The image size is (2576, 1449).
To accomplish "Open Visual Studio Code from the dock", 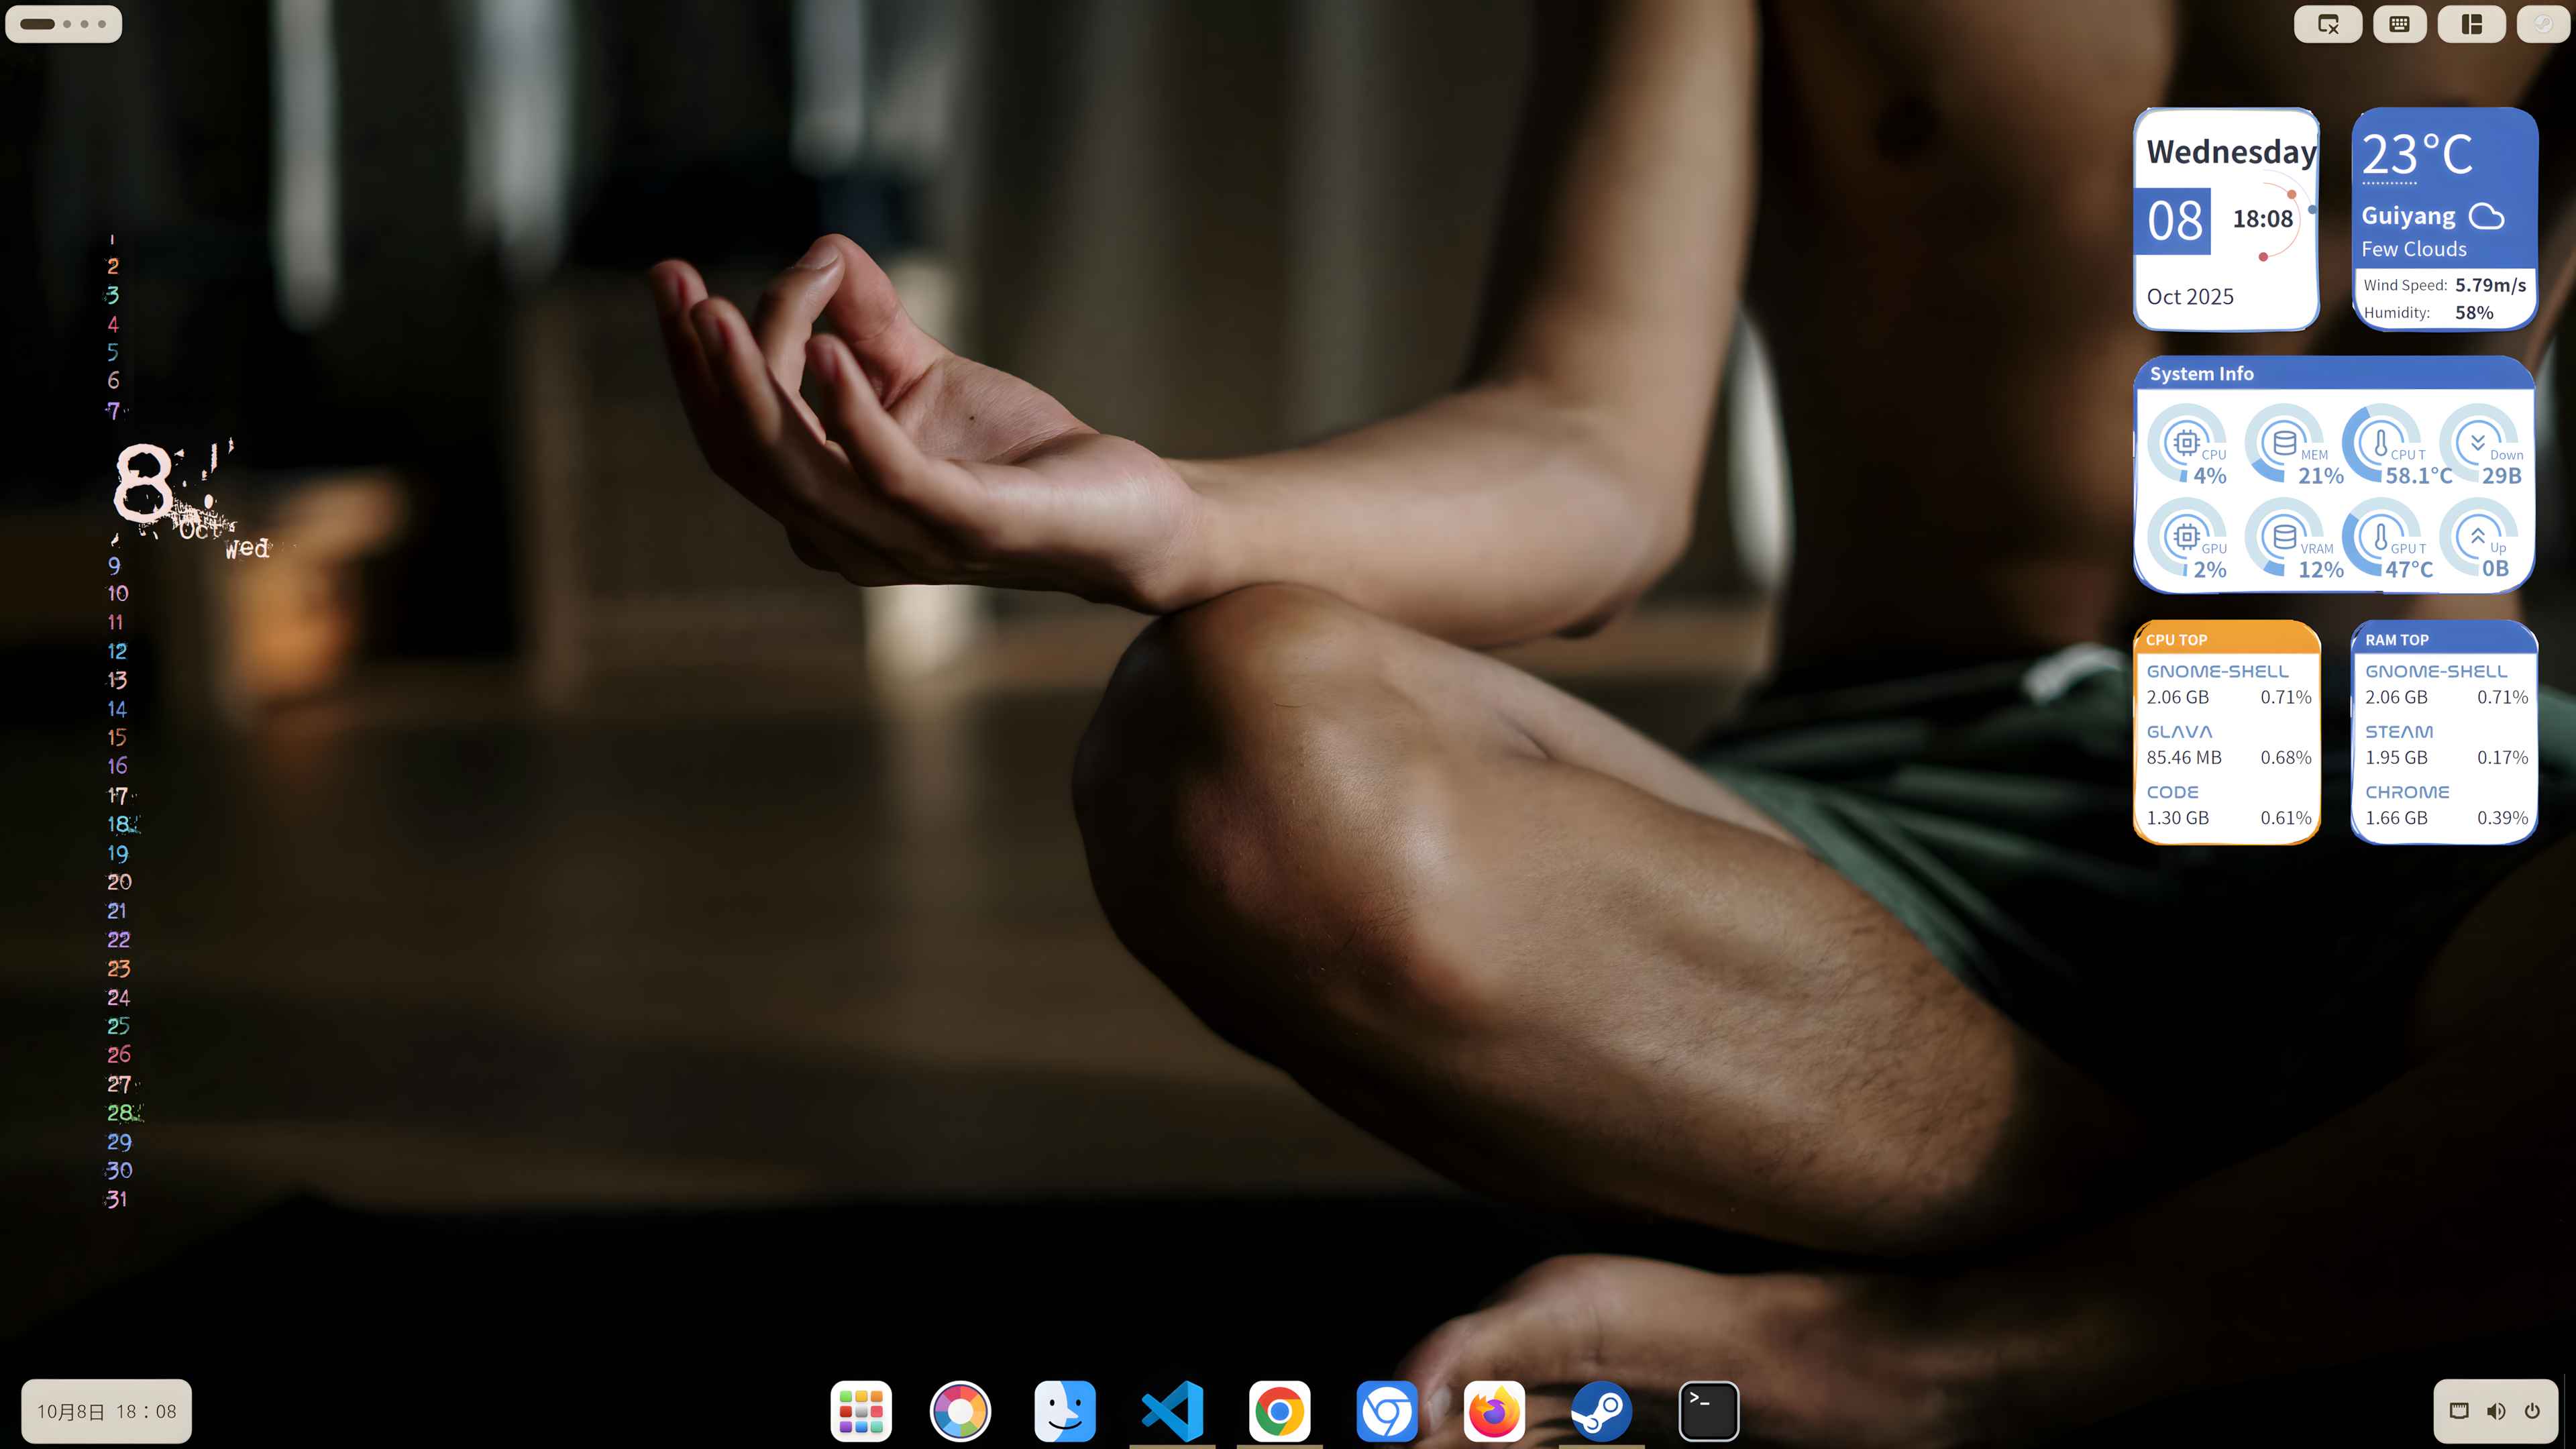I will tap(1172, 1411).
